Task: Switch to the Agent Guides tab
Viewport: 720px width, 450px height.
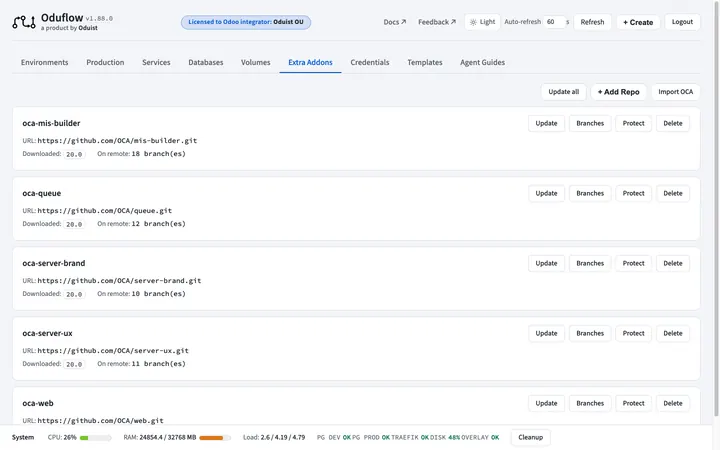Action: click(483, 62)
